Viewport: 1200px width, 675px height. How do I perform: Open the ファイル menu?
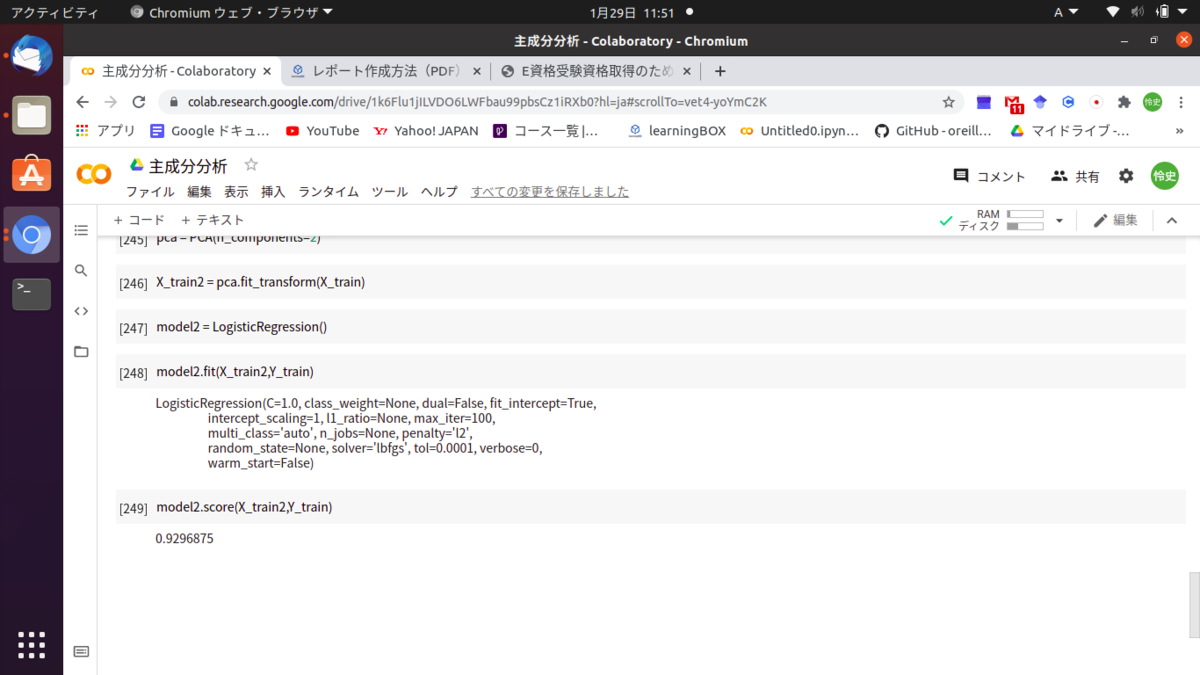pyautogui.click(x=150, y=192)
